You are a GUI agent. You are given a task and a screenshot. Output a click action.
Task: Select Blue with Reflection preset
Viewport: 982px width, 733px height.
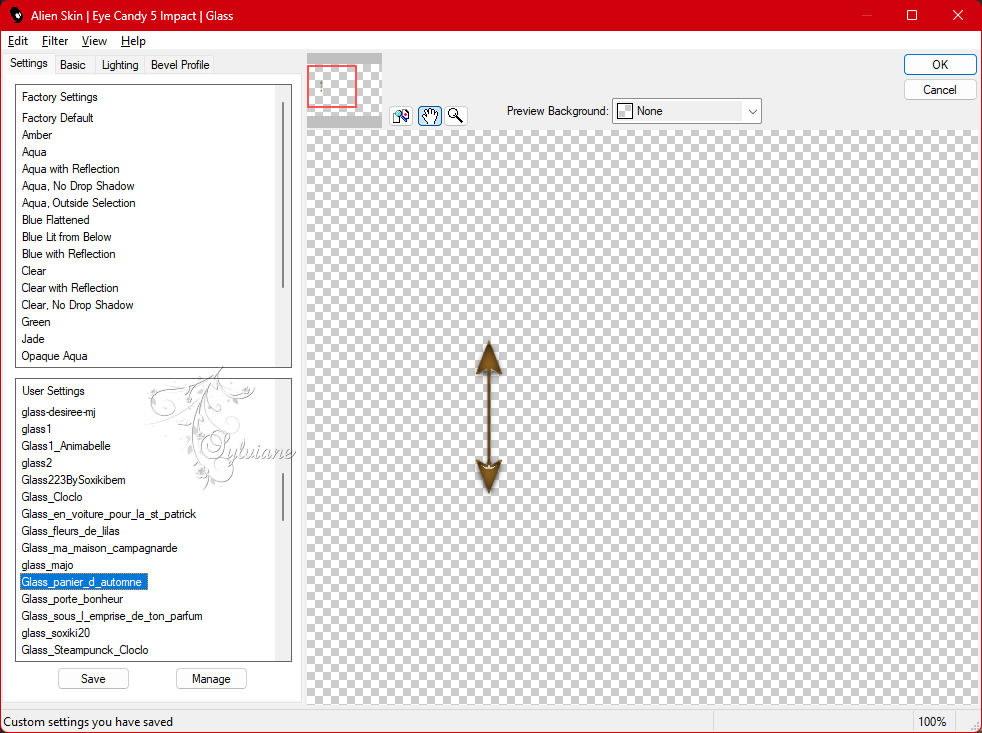pos(69,254)
